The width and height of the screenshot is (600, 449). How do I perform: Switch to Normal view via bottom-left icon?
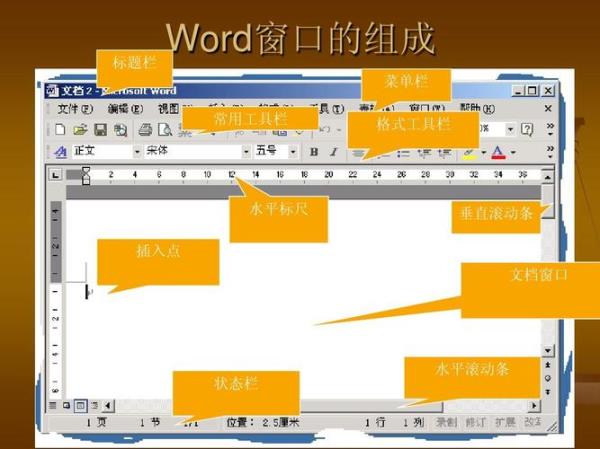(53, 405)
